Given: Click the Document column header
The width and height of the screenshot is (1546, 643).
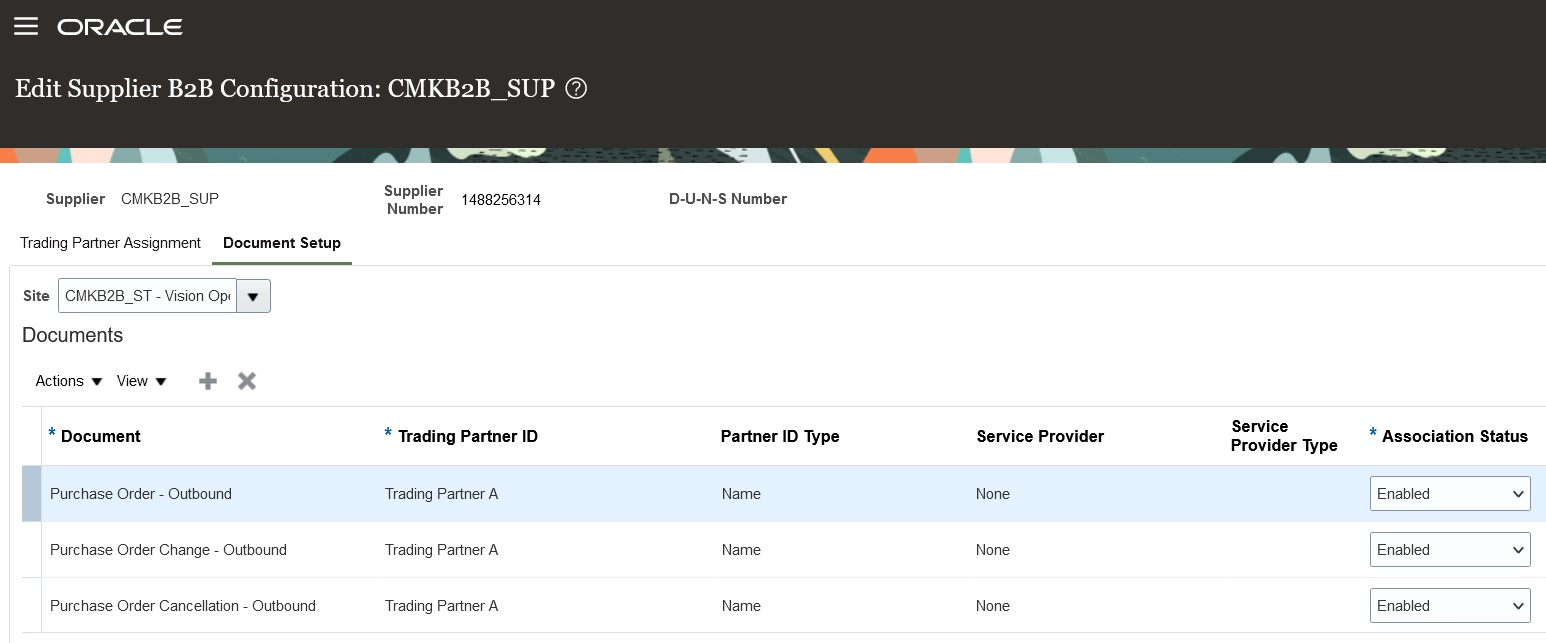Looking at the screenshot, I should click(103, 437).
